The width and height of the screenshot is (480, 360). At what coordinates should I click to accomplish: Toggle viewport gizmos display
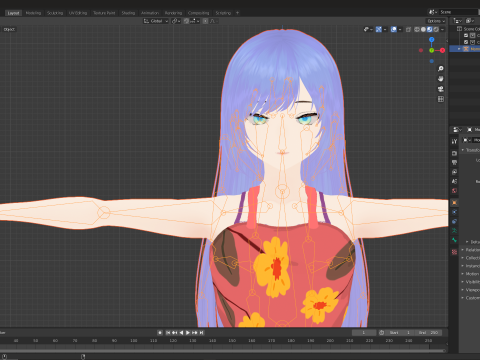pyautogui.click(x=379, y=29)
